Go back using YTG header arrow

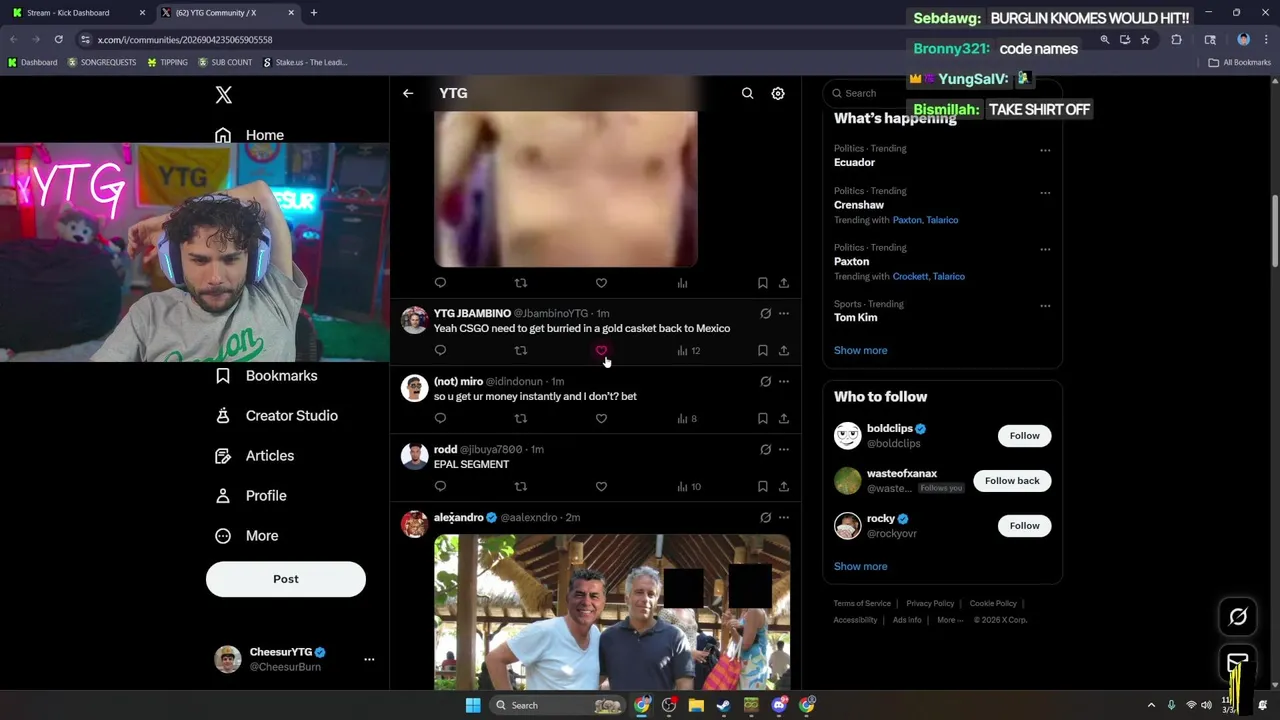coord(408,93)
